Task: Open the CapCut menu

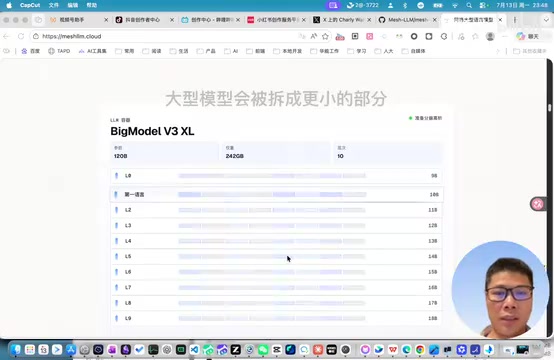Action: coord(30,5)
